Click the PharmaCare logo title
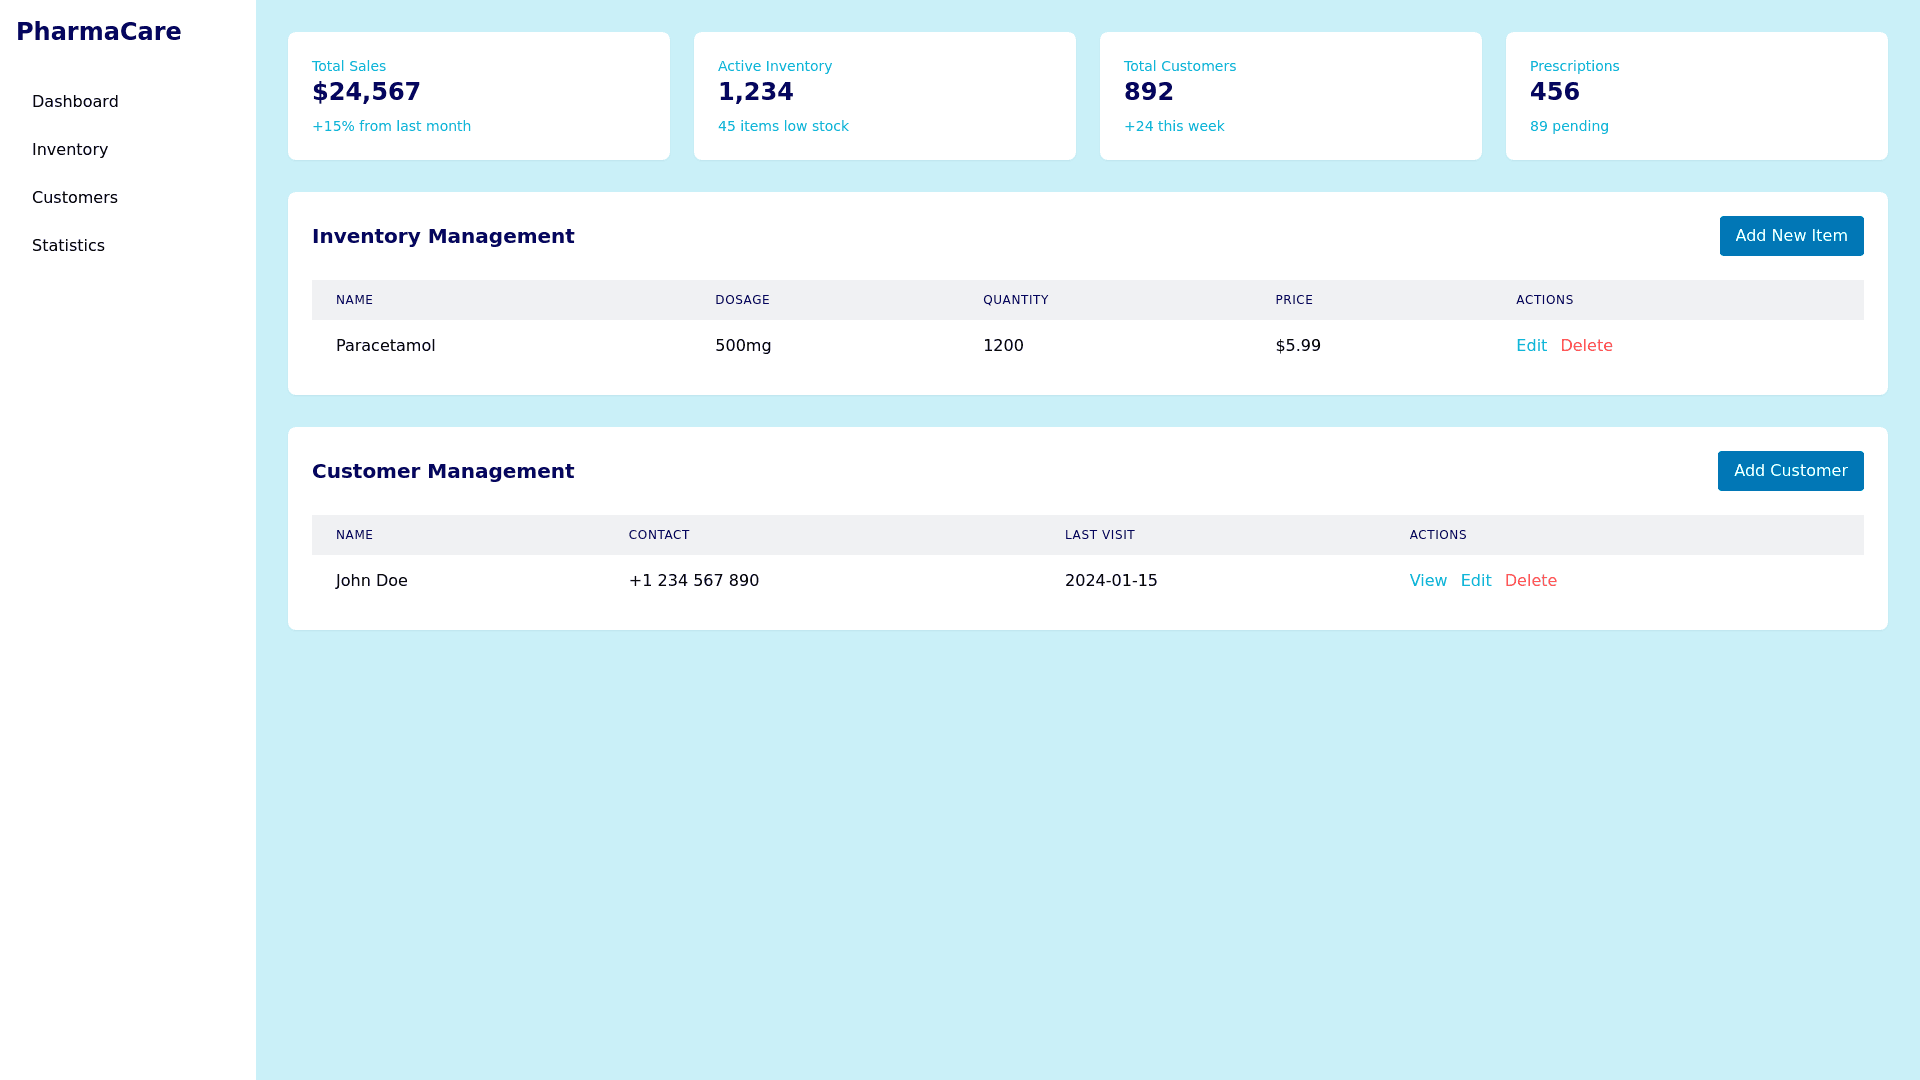The height and width of the screenshot is (1080, 1920). click(x=99, y=32)
